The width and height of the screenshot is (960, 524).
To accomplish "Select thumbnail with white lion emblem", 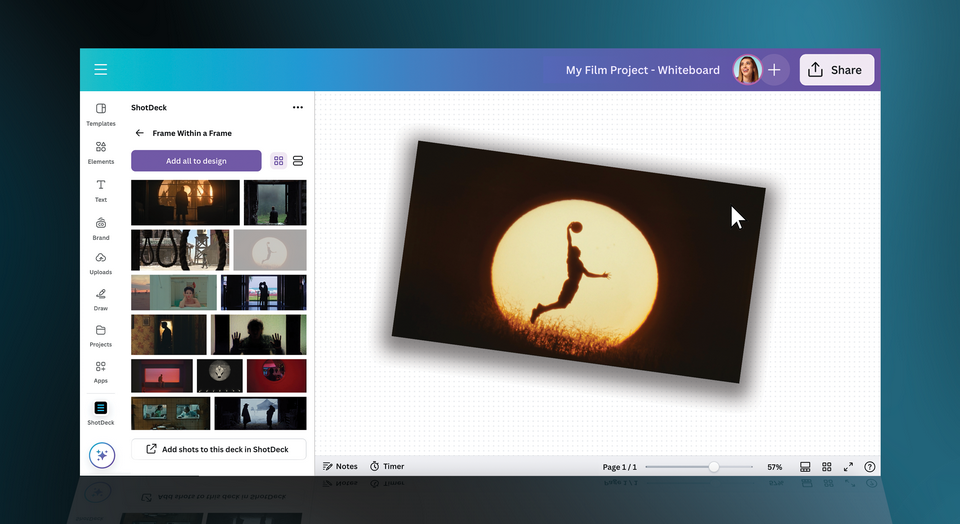I will click(220, 376).
